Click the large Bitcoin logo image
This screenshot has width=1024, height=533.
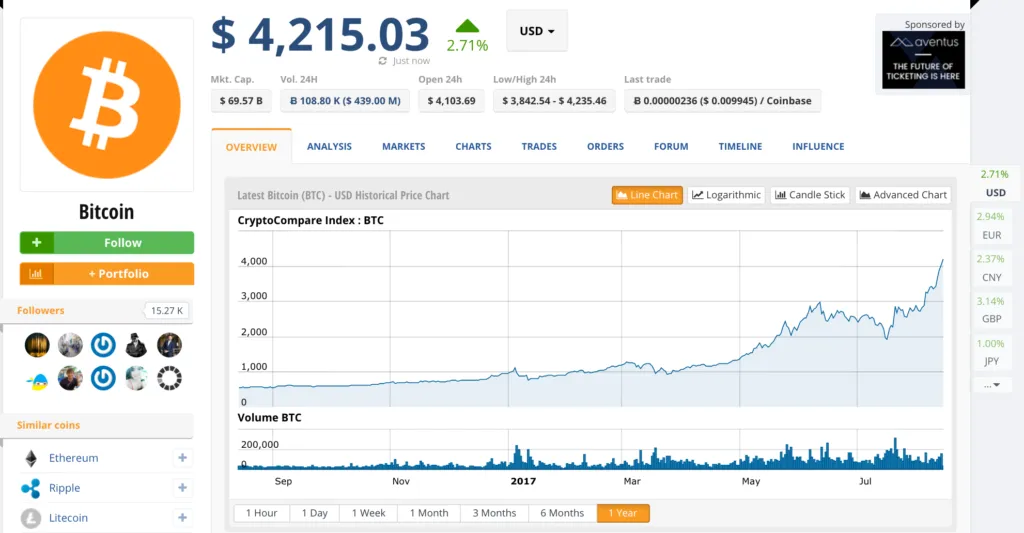tap(106, 105)
